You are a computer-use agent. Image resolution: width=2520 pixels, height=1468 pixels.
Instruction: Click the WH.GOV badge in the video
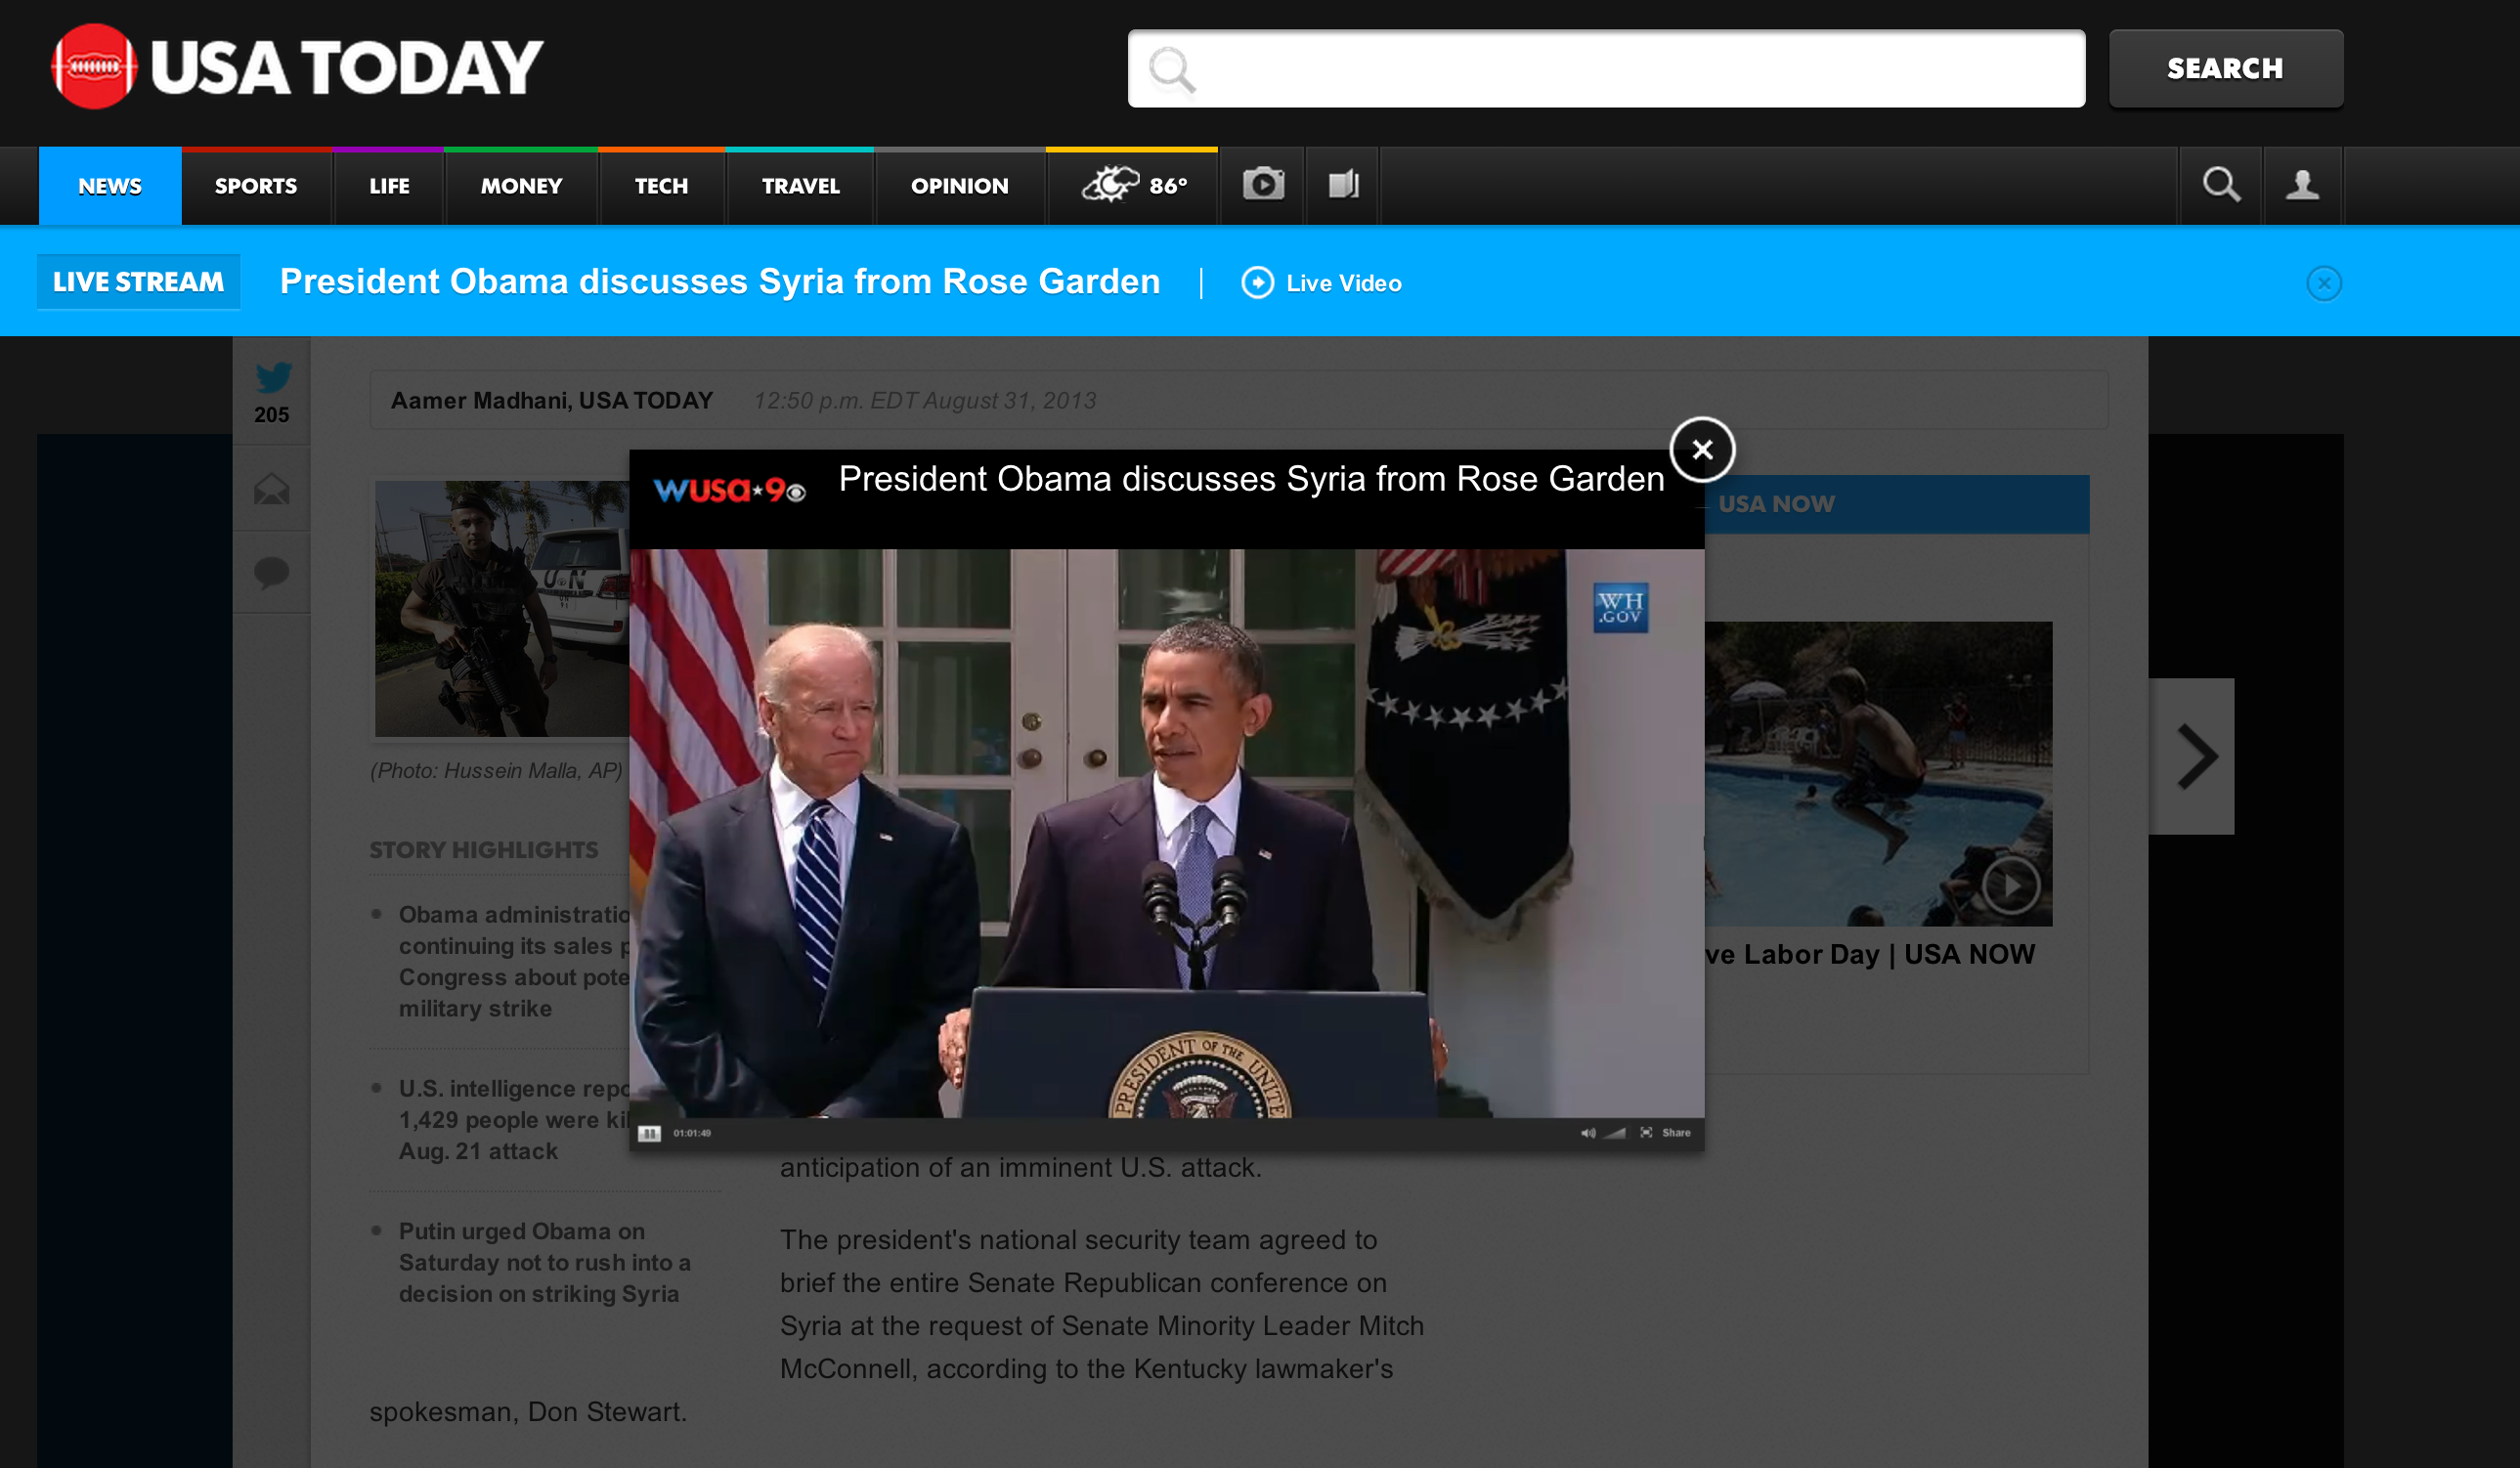click(1620, 607)
